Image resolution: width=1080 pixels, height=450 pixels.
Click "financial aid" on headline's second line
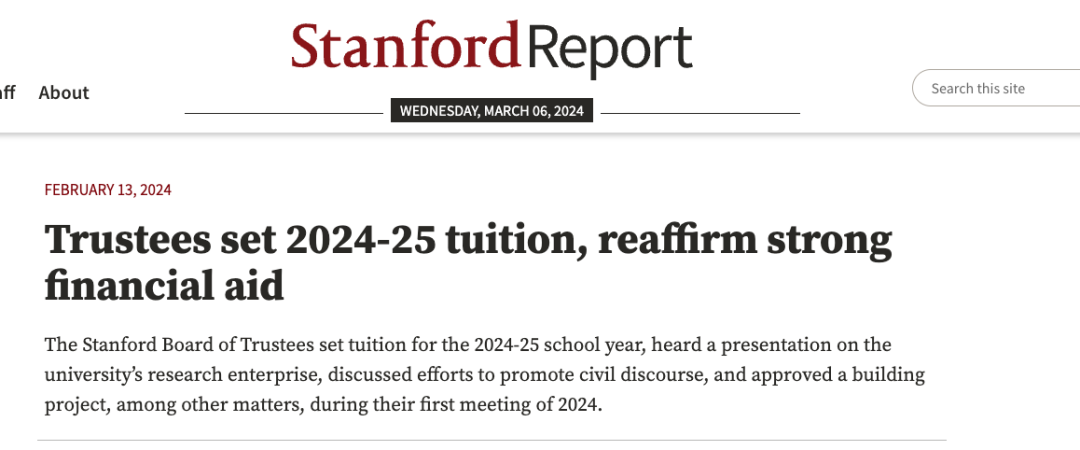tap(165, 285)
